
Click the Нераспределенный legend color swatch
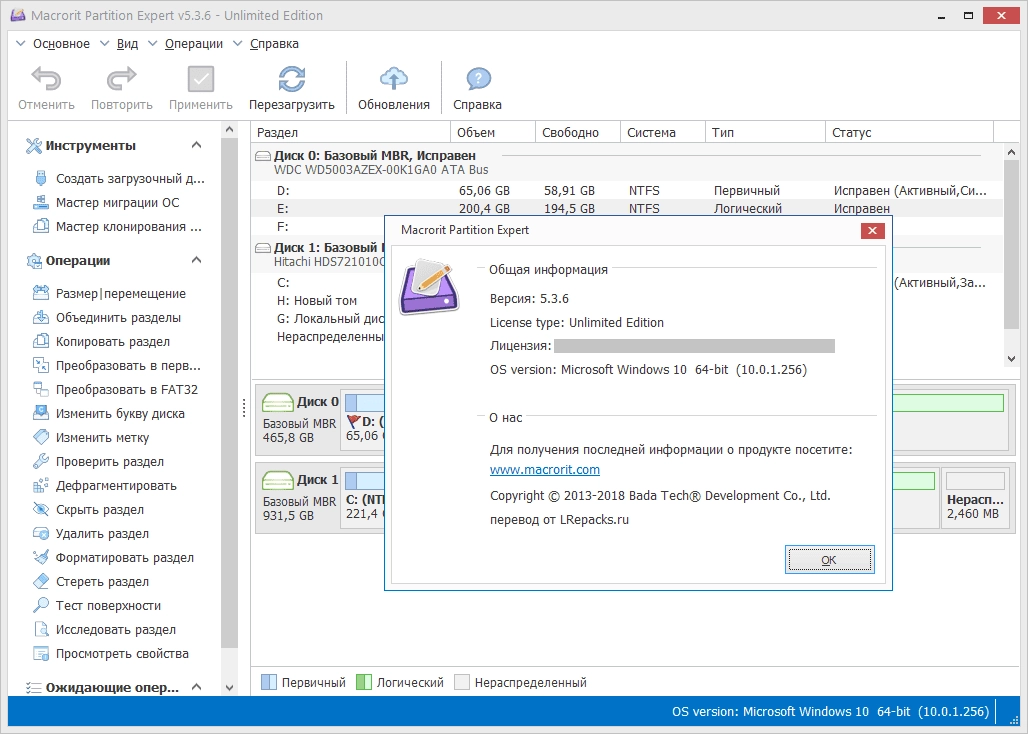[462, 682]
